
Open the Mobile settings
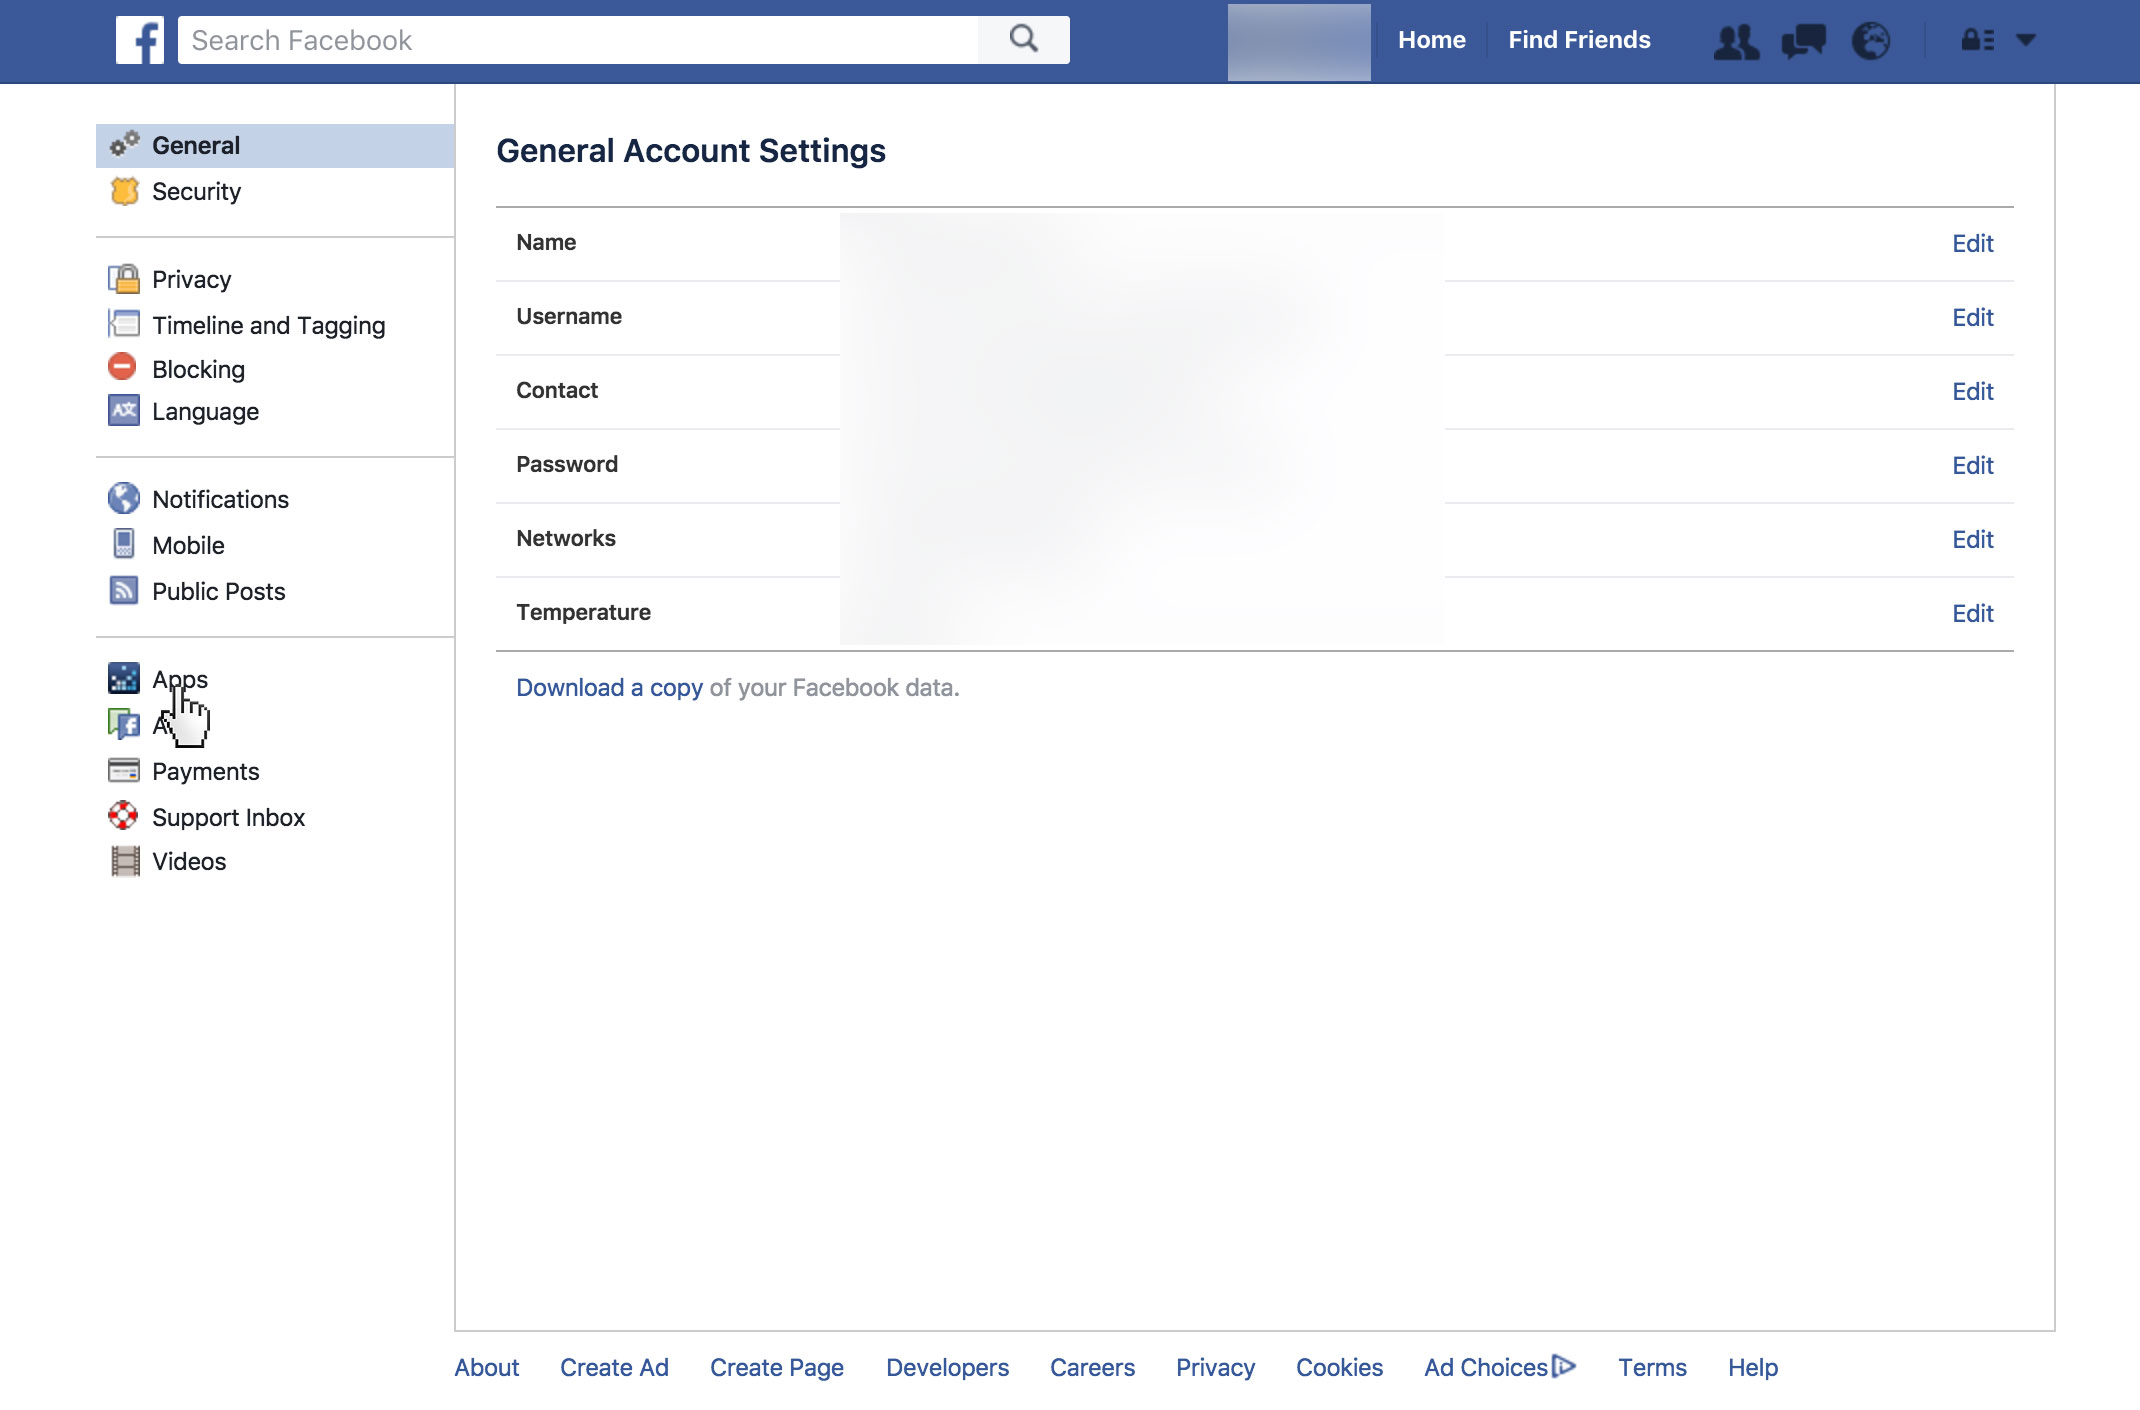click(x=188, y=545)
